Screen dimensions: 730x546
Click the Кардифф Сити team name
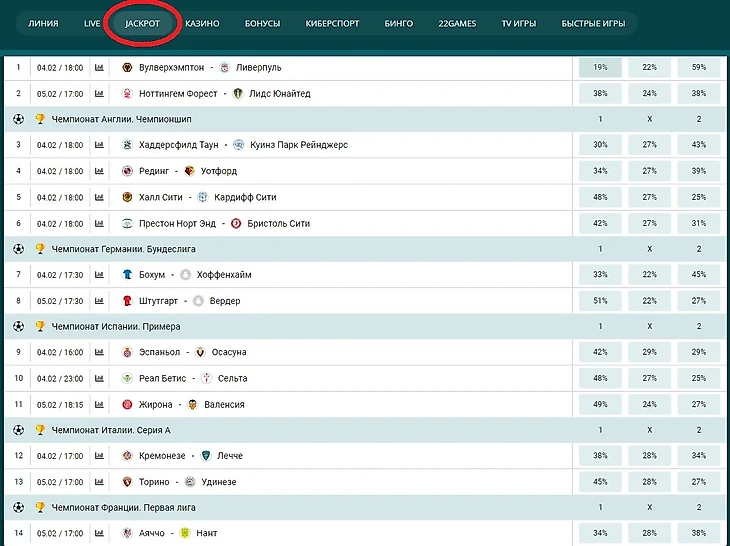(245, 197)
